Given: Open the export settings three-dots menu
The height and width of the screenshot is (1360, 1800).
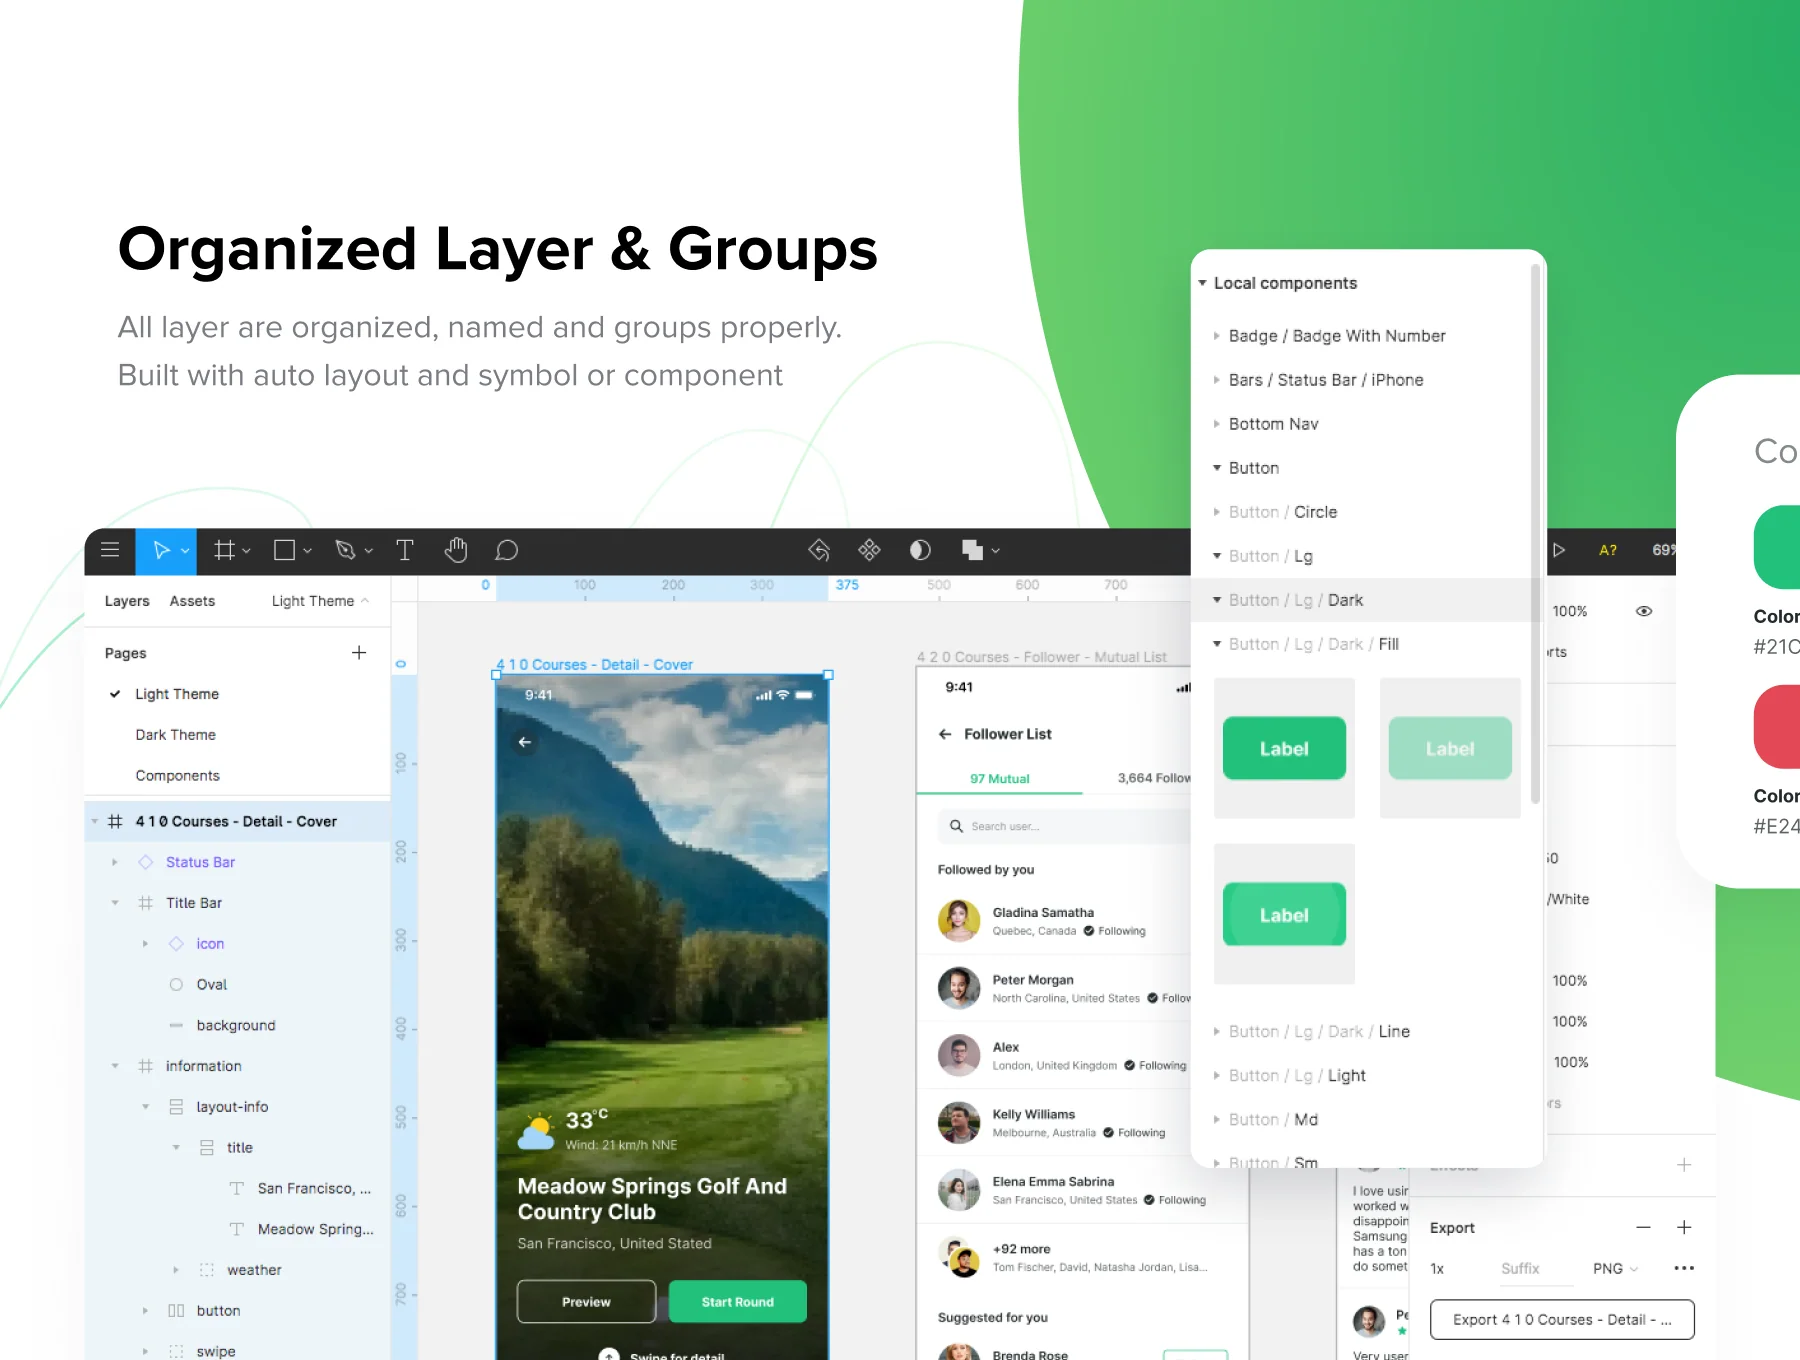Looking at the screenshot, I should point(1684,1268).
